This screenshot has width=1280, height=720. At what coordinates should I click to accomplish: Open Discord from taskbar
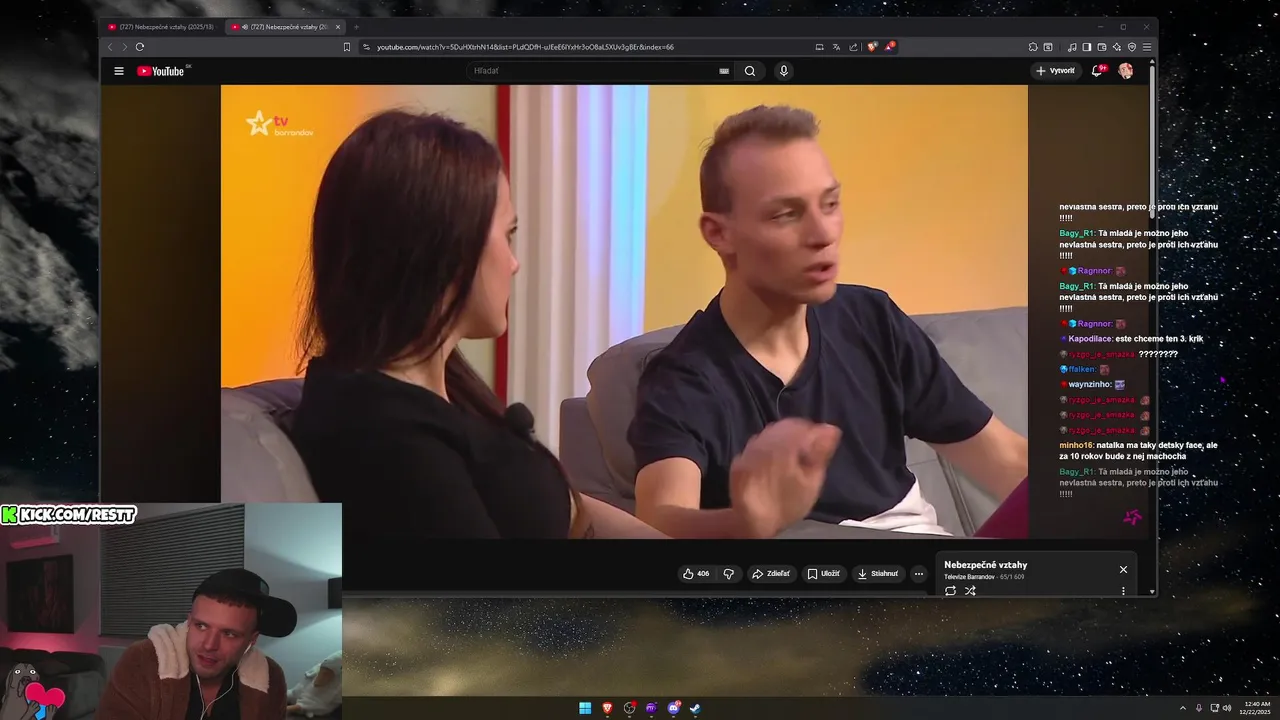click(673, 708)
